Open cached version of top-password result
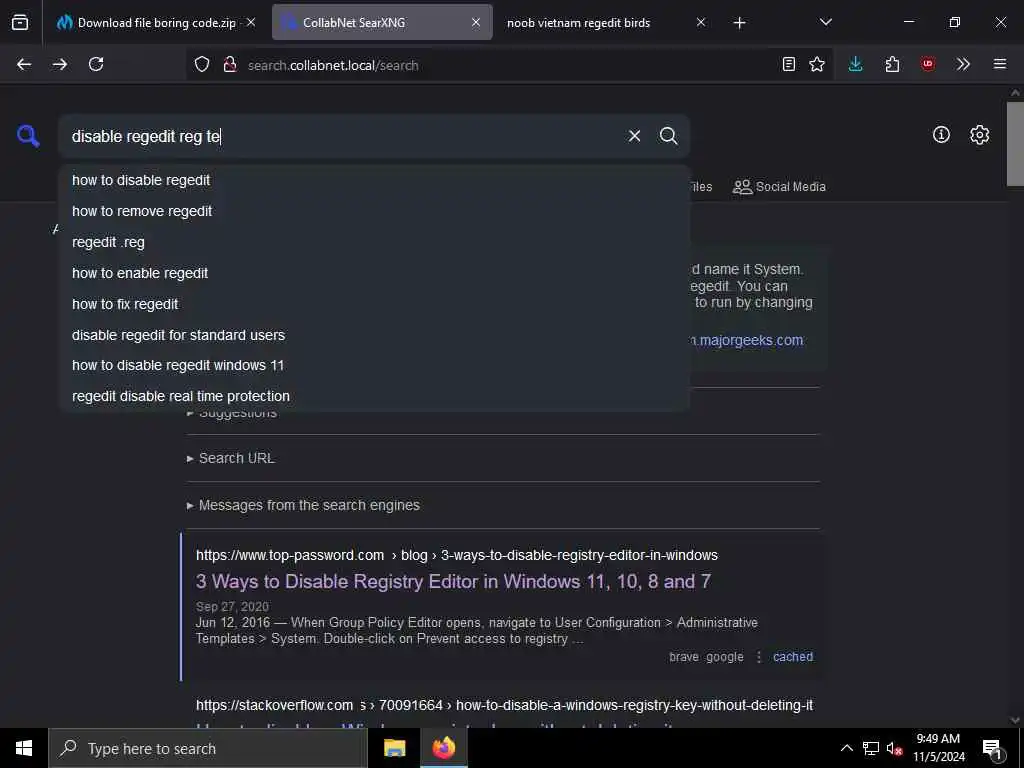 tap(793, 657)
